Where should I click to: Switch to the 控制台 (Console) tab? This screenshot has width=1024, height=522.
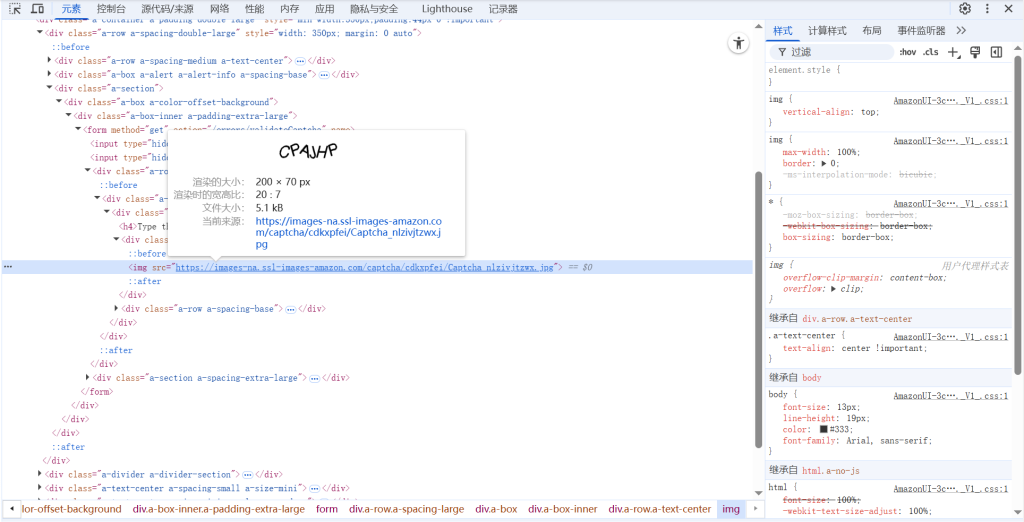(x=111, y=9)
